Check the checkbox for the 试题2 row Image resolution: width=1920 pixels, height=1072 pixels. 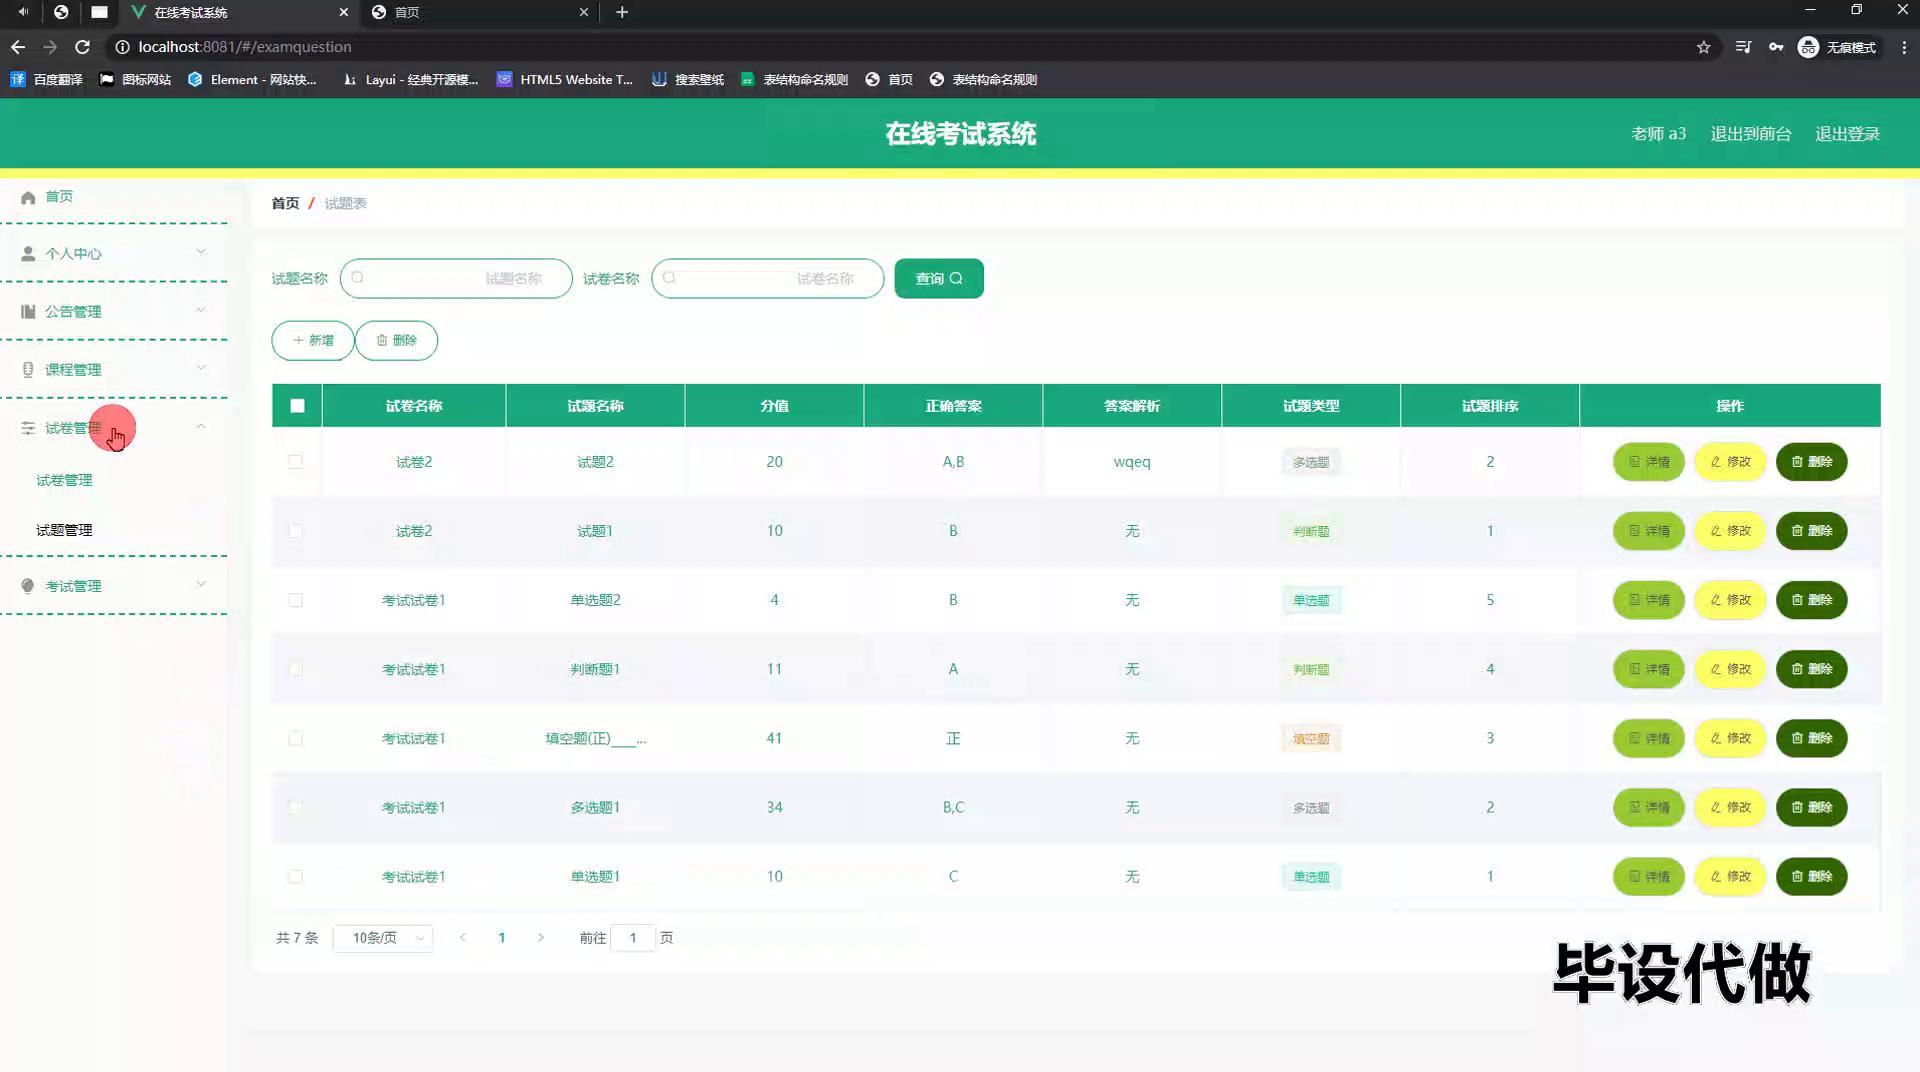pos(295,462)
